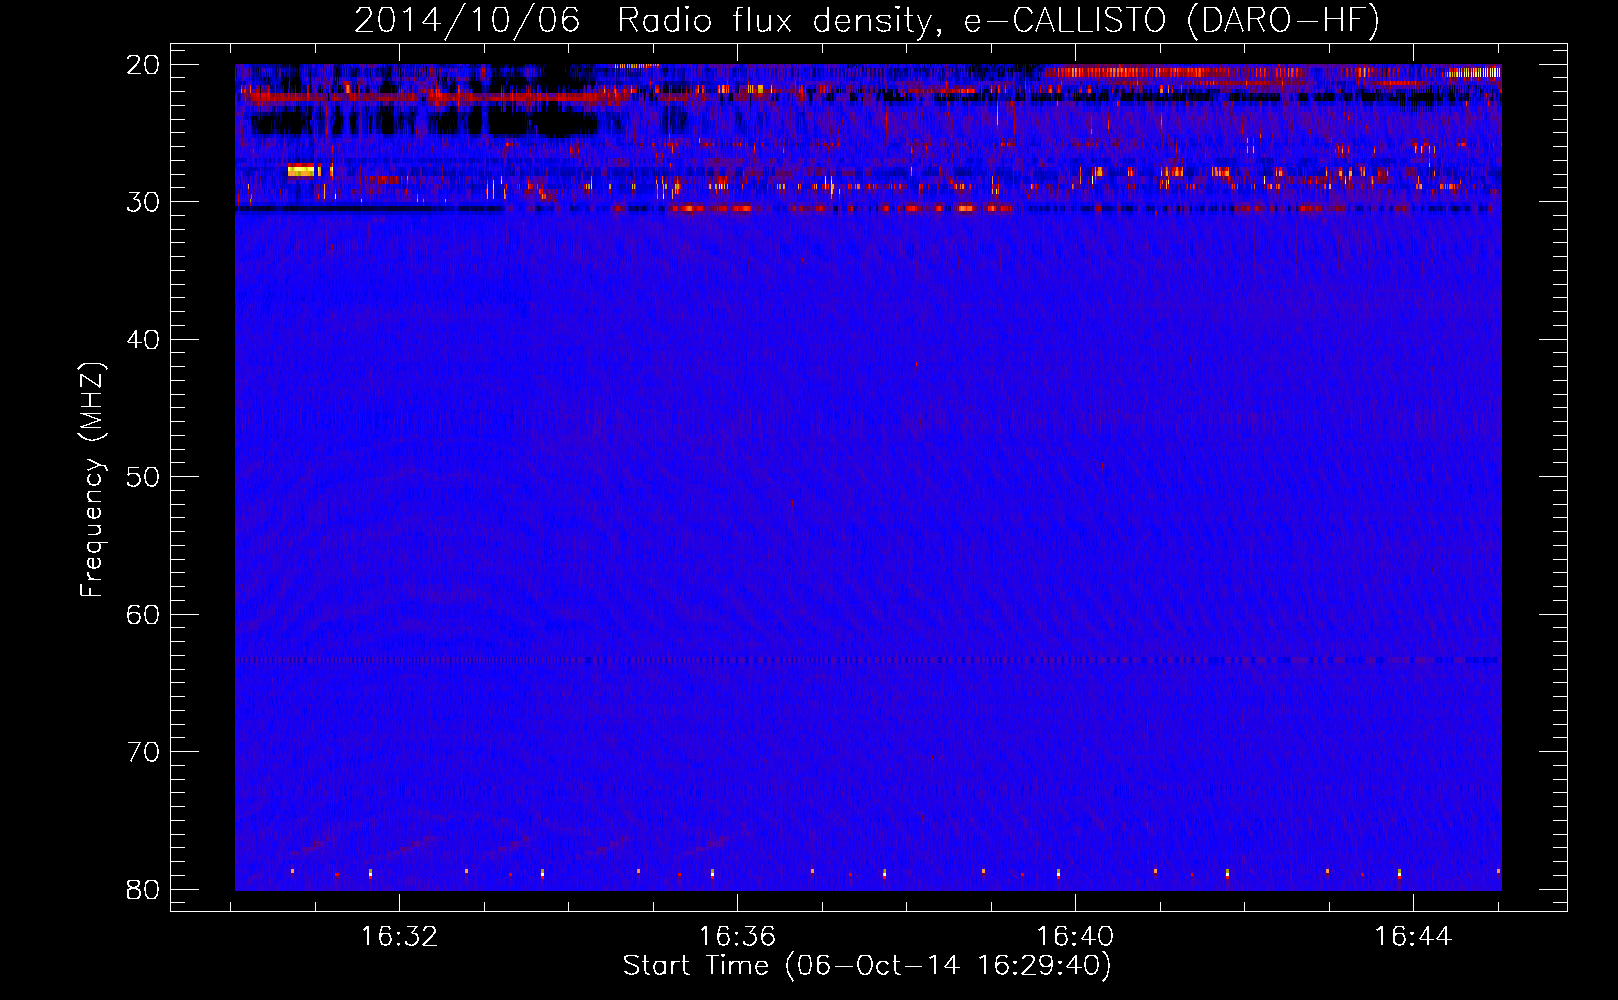Screen dimensions: 1618x1000
Task: Click the "Frequency (MHZ)" axis label
Action: [x=92, y=480]
